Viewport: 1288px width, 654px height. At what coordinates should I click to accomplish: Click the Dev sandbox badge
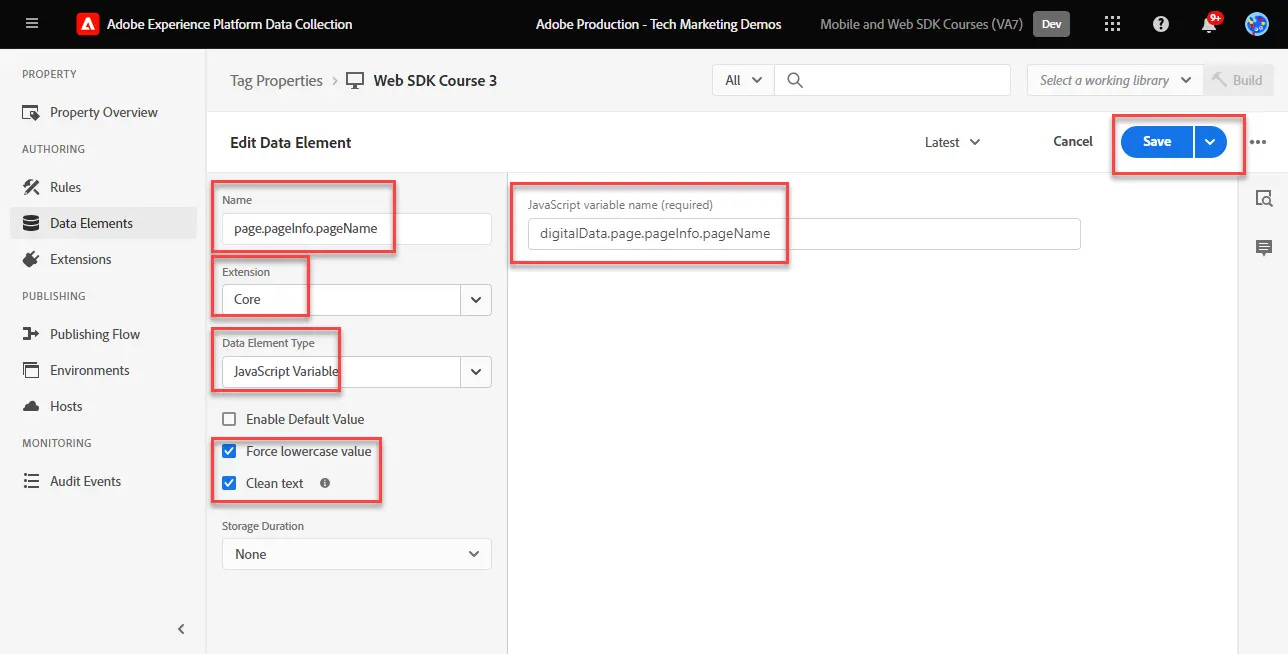click(1052, 24)
